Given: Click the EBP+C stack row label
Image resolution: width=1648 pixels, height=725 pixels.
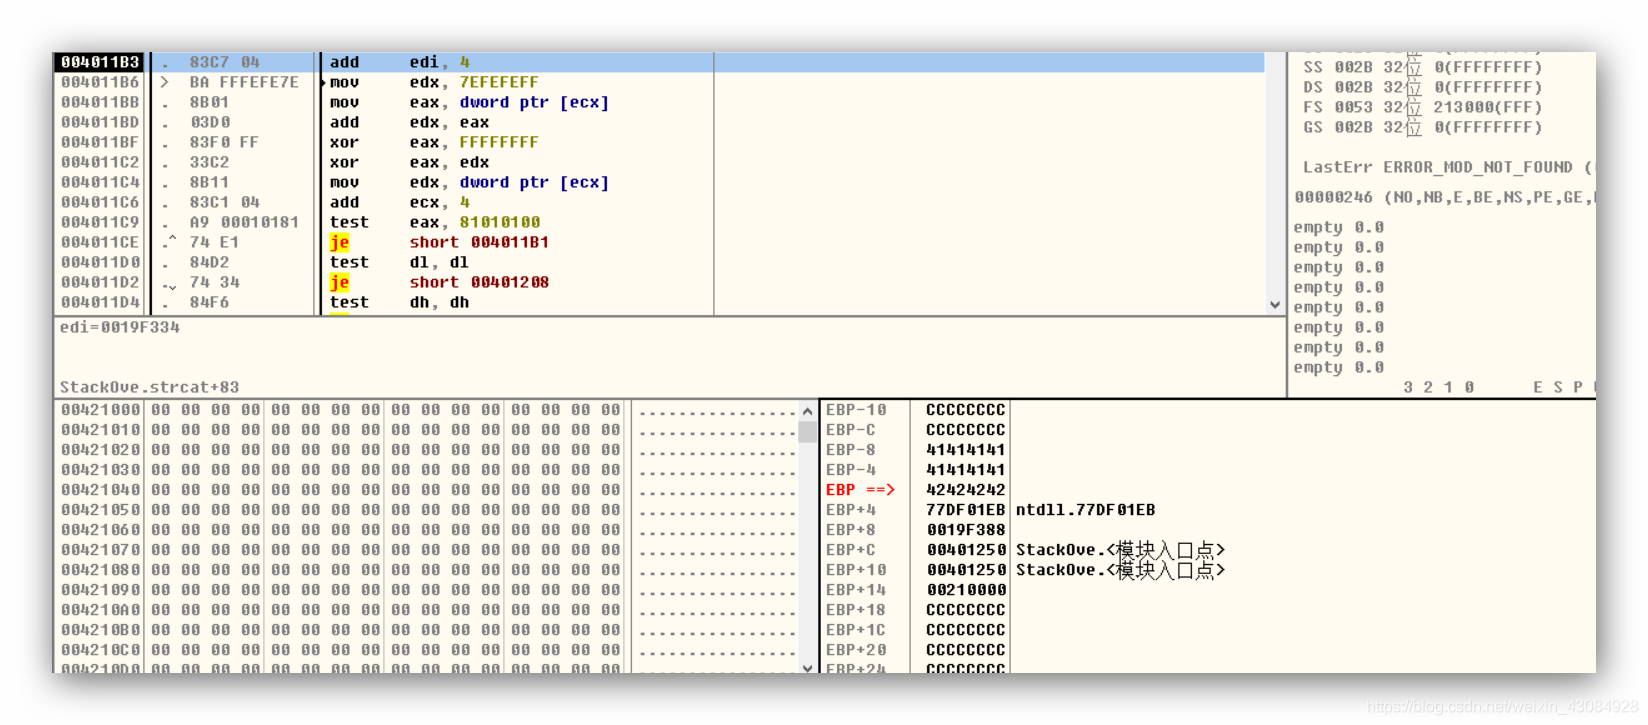Looking at the screenshot, I should click(850, 550).
